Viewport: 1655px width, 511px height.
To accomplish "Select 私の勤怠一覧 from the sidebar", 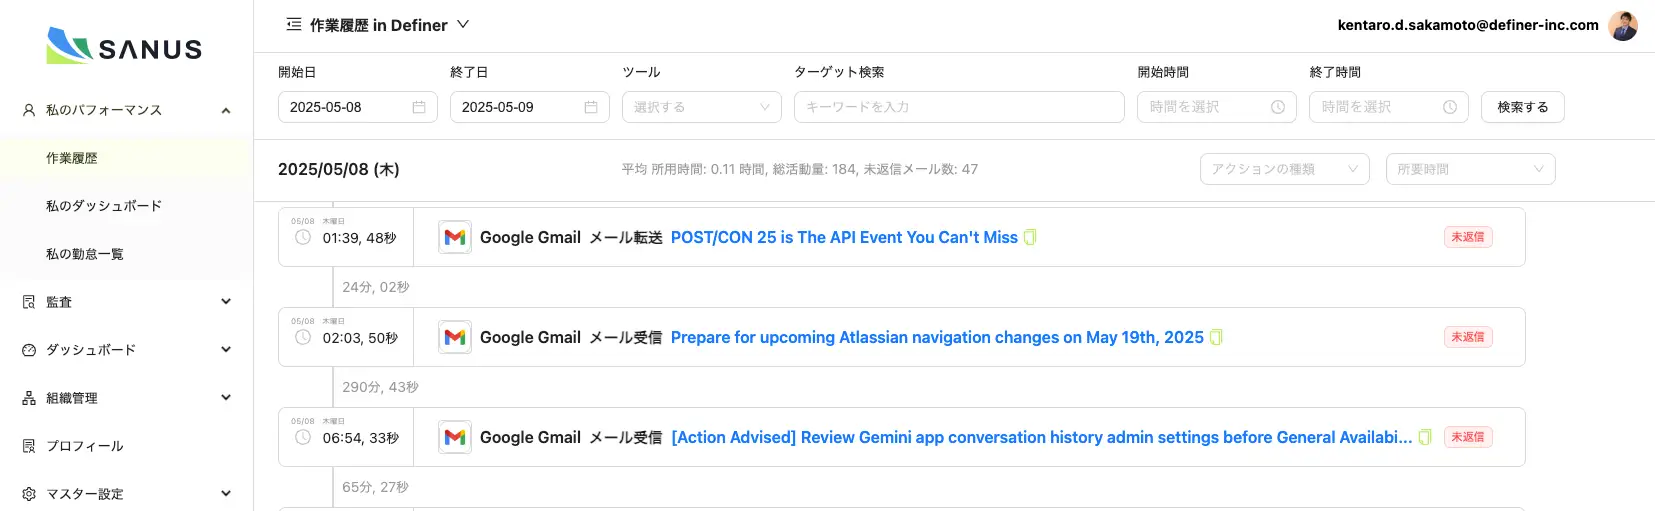I will [x=85, y=254].
